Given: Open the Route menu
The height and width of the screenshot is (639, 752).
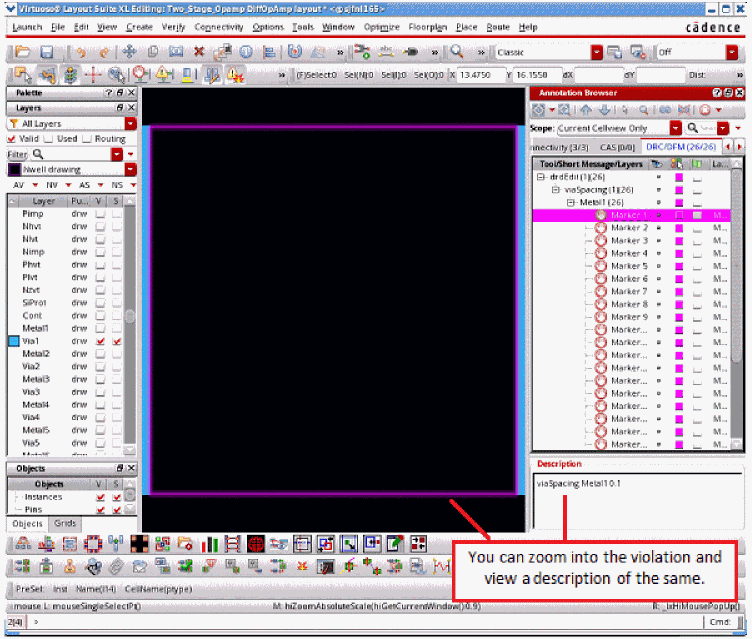Looking at the screenshot, I should point(498,27).
